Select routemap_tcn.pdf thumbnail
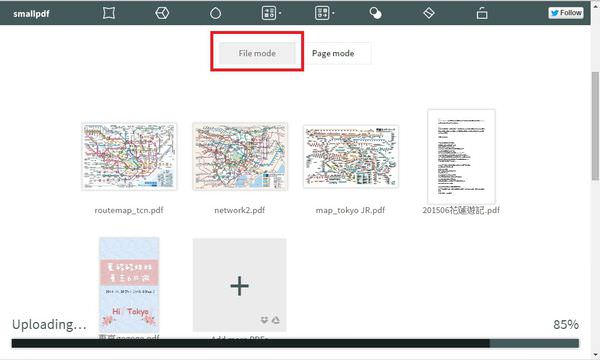600x360 pixels. click(x=129, y=156)
